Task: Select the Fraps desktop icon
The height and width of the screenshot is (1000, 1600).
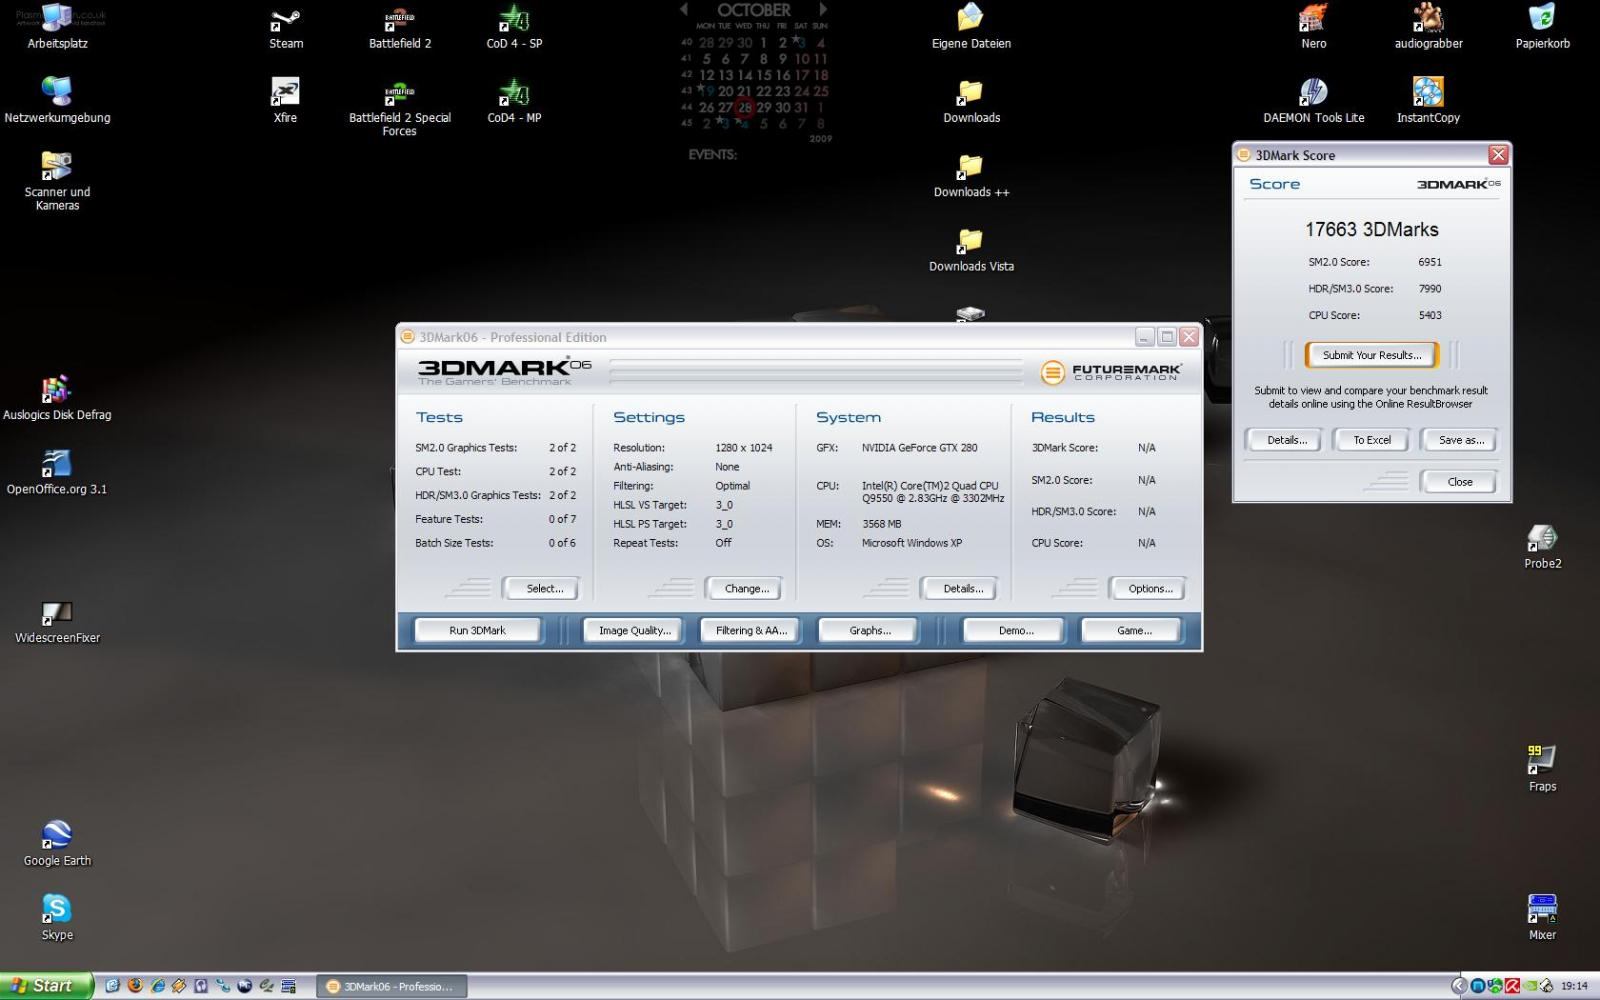Action: pyautogui.click(x=1542, y=769)
